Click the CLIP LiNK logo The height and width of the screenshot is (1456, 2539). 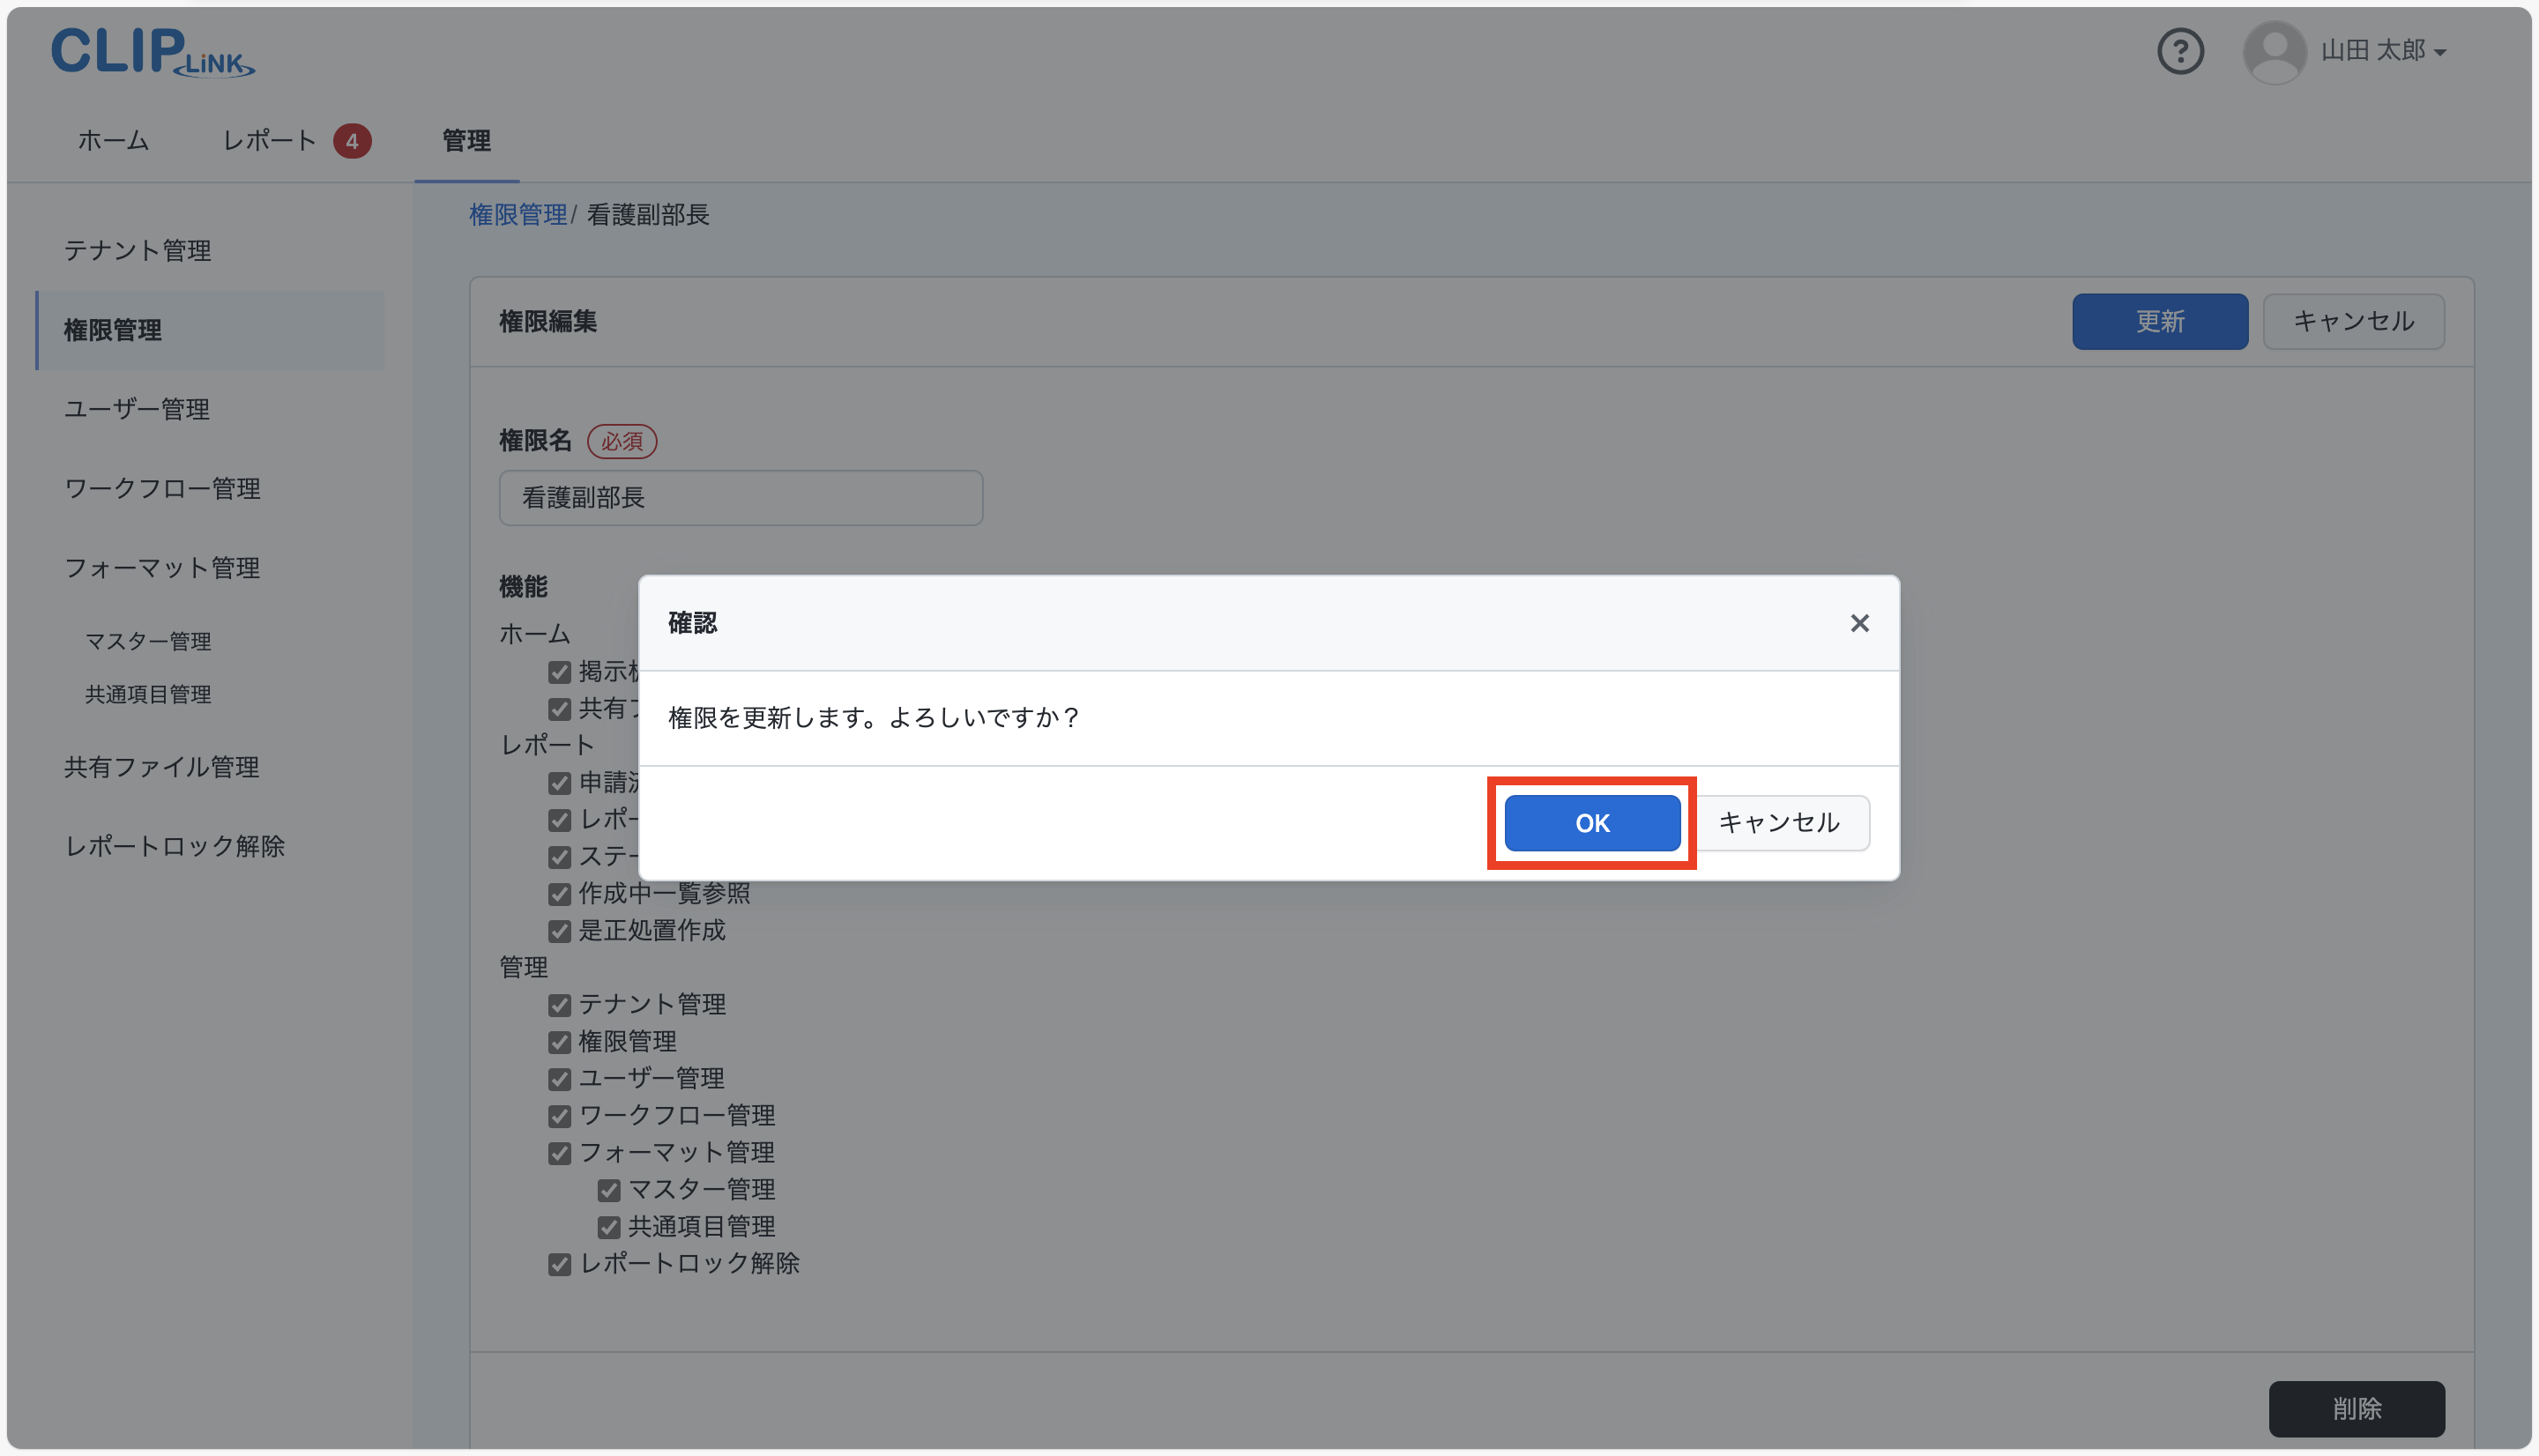click(x=152, y=52)
